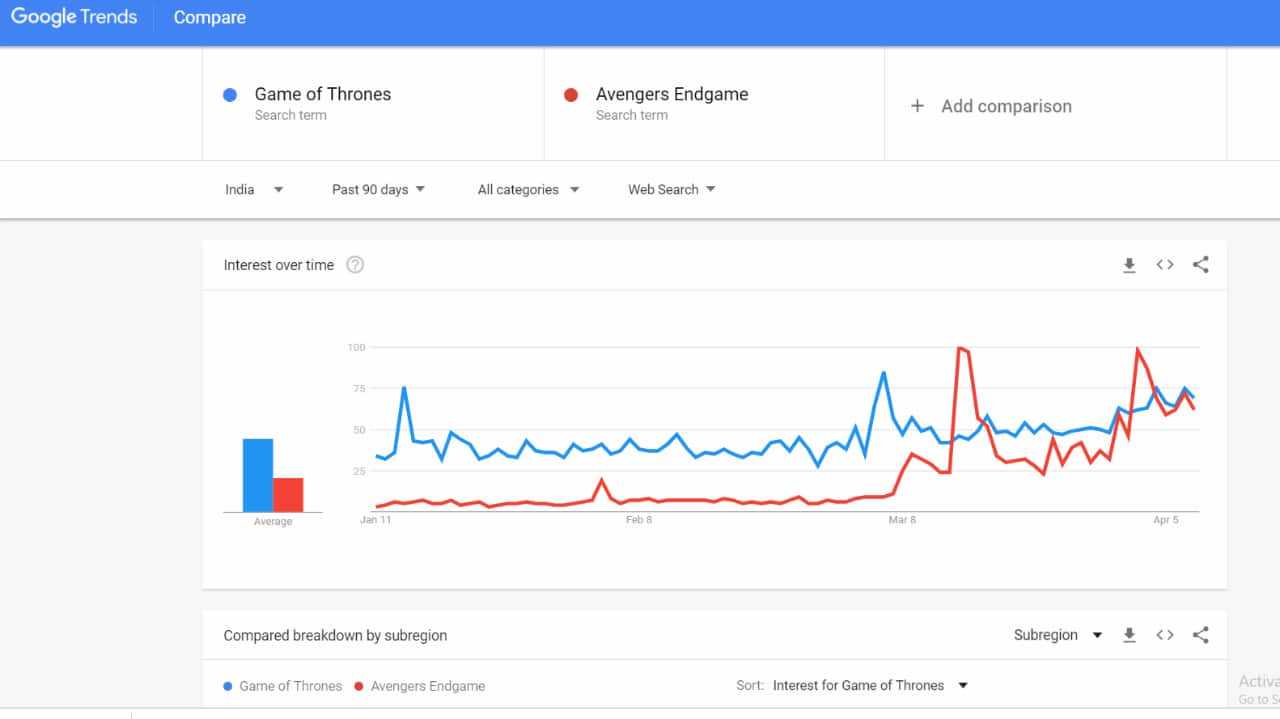Screen dimensions: 1280x719
Task: Open the India location dropdown
Action: [x=253, y=189]
